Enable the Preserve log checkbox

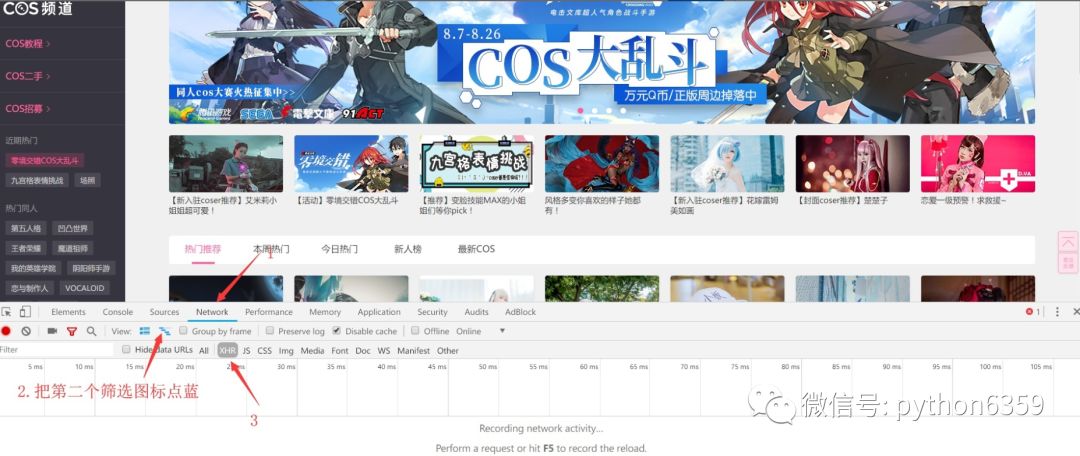tap(270, 331)
